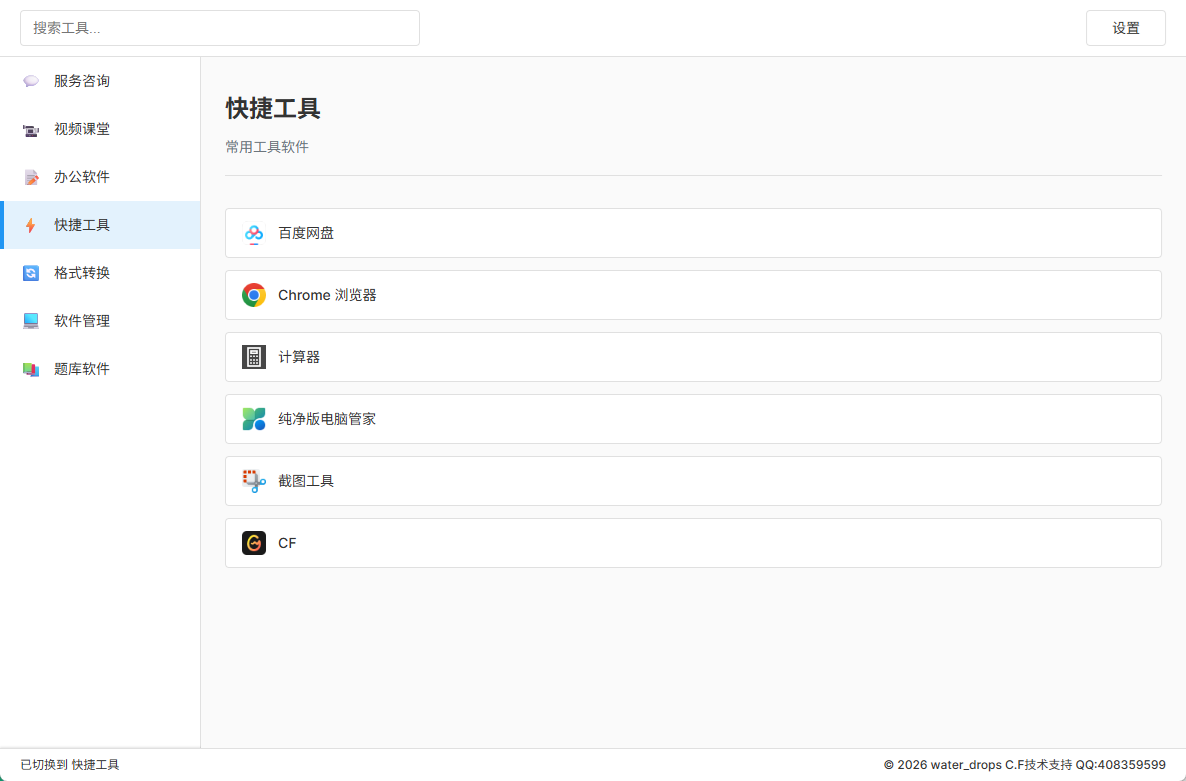Open the 办公软件 section

click(82, 177)
